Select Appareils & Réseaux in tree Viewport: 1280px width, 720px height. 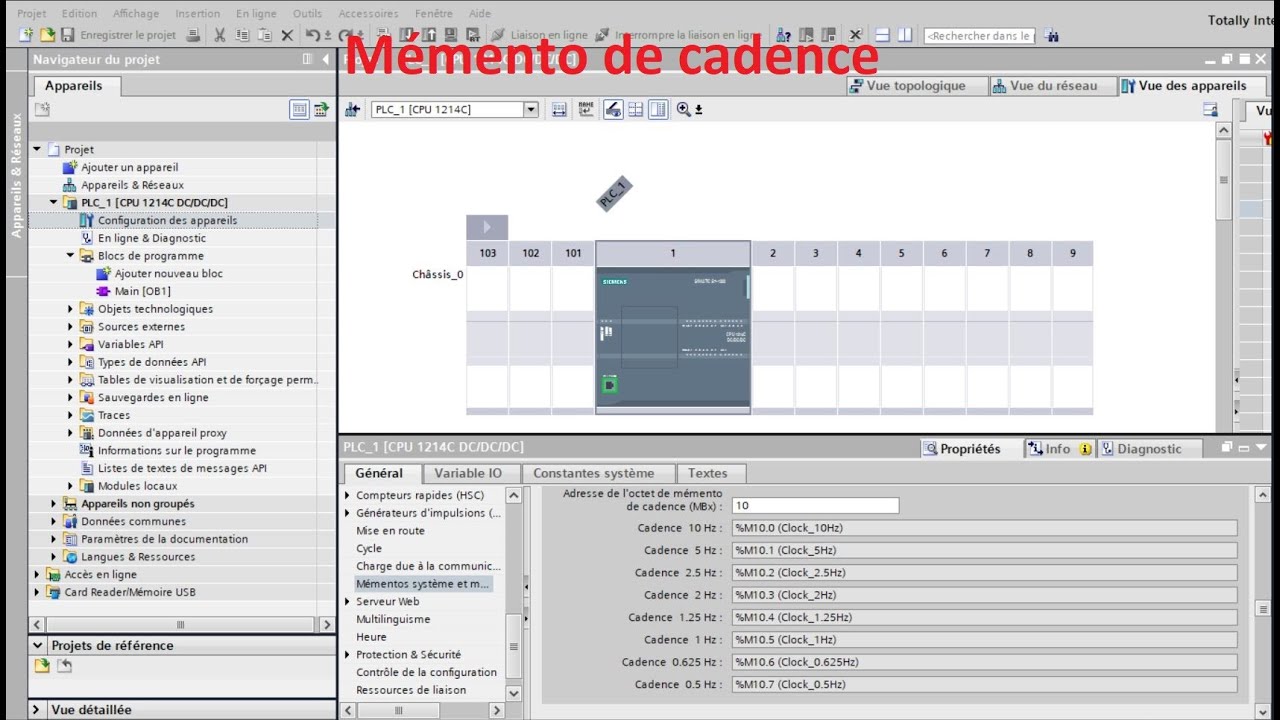click(x=132, y=185)
